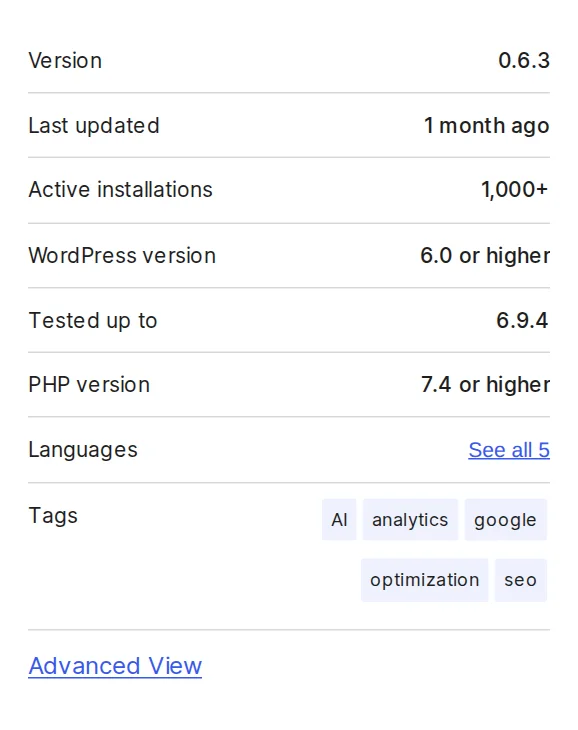The height and width of the screenshot is (730, 578).
Task: Click the 6.0 or higher value
Action: 485,255
